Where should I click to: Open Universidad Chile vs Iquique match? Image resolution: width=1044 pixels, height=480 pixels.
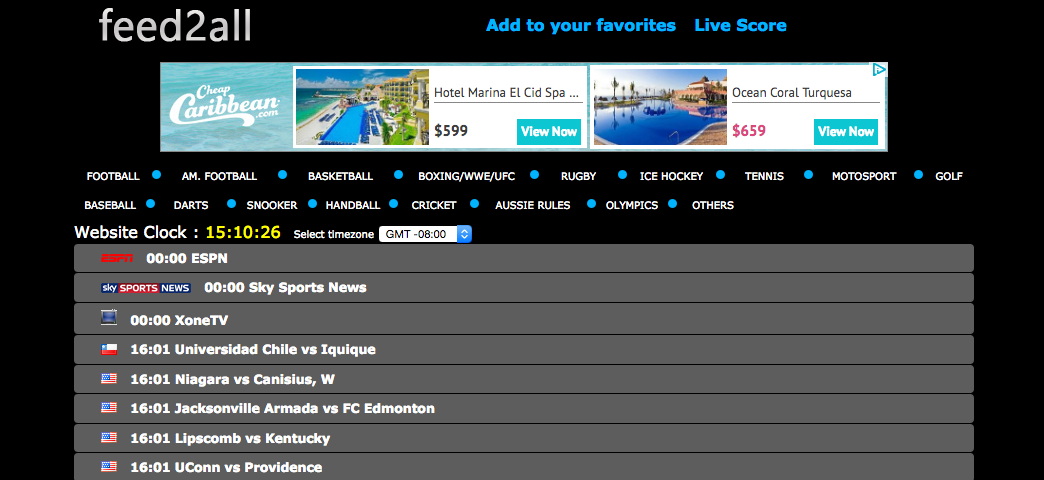pos(523,350)
